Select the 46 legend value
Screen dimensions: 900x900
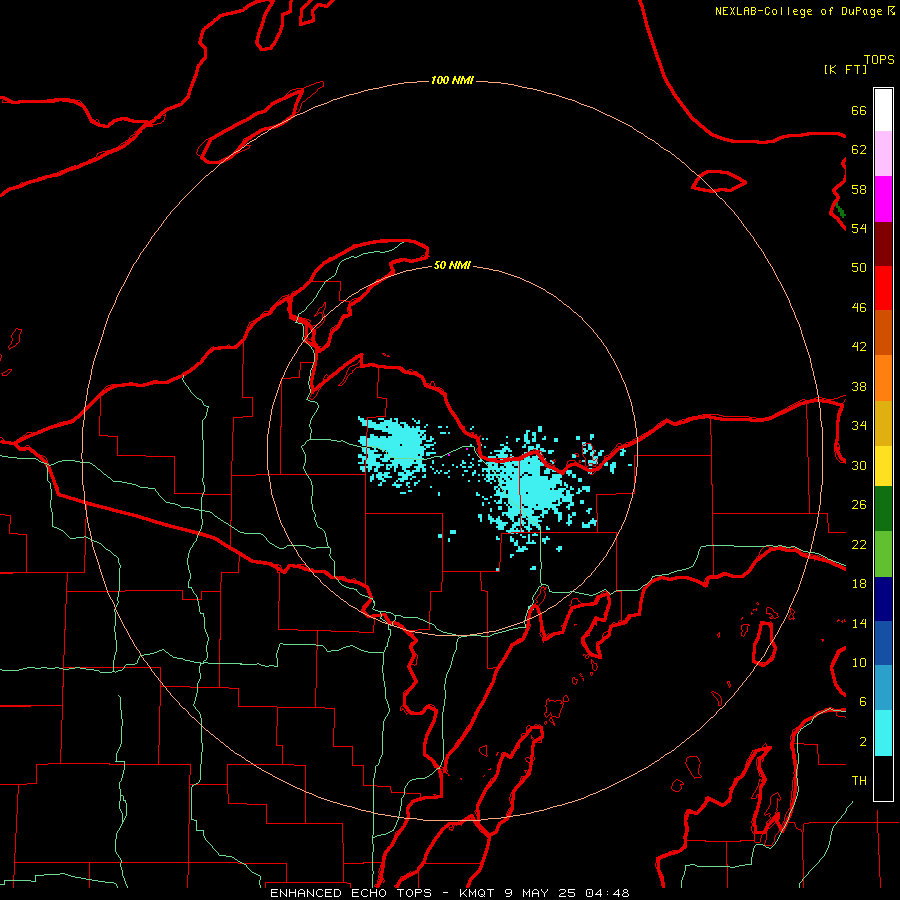859,308
